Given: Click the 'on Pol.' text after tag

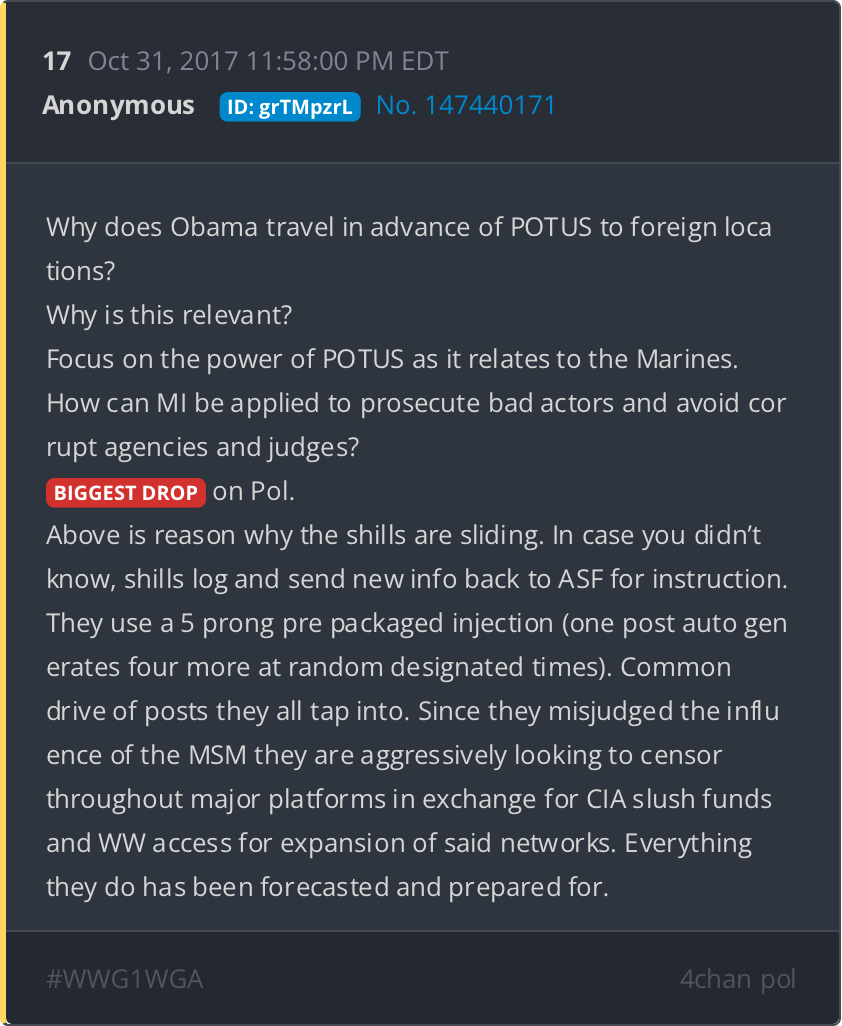Looking at the screenshot, I should click(253, 491).
